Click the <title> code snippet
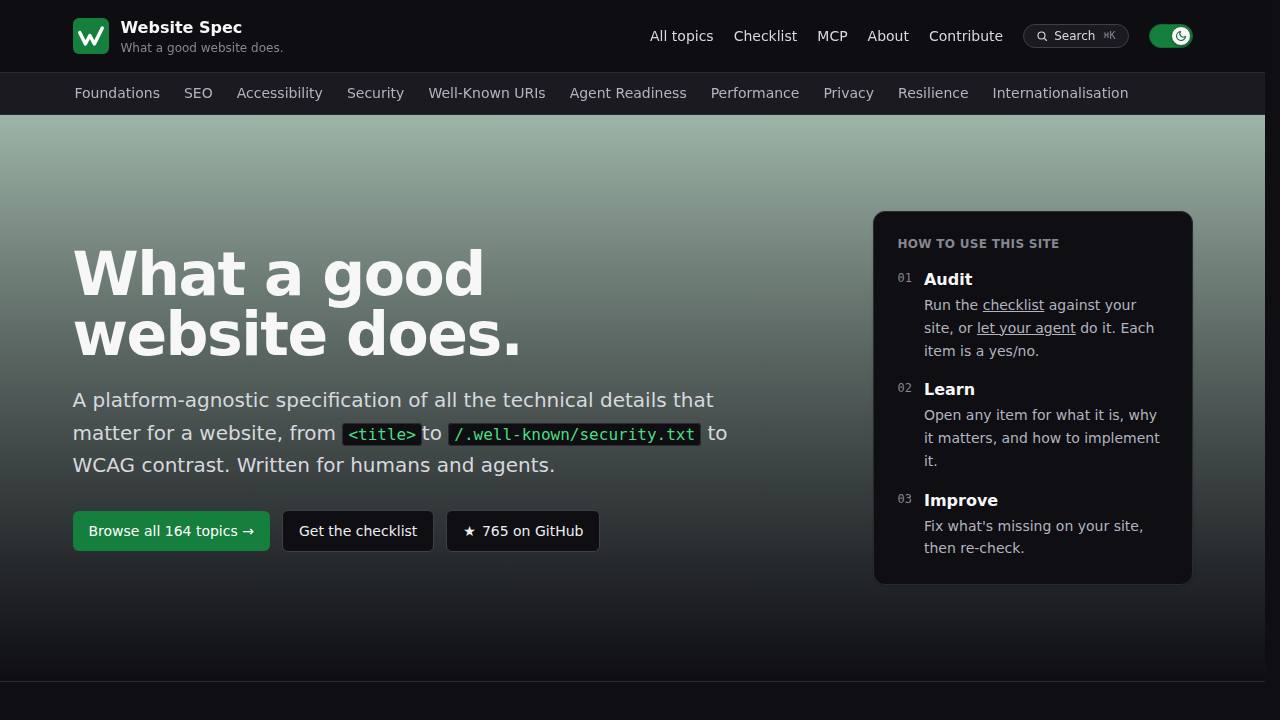Image resolution: width=1280 pixels, height=720 pixels. pos(381,434)
